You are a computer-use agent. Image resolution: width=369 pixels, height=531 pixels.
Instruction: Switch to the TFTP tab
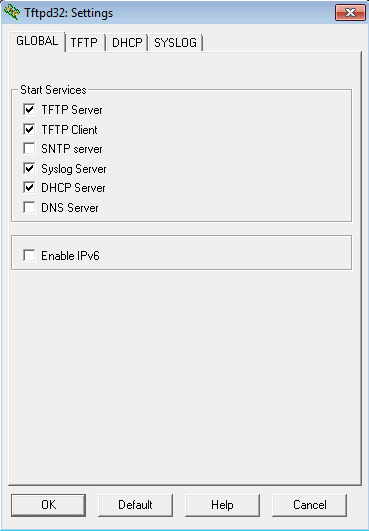[x=84, y=43]
